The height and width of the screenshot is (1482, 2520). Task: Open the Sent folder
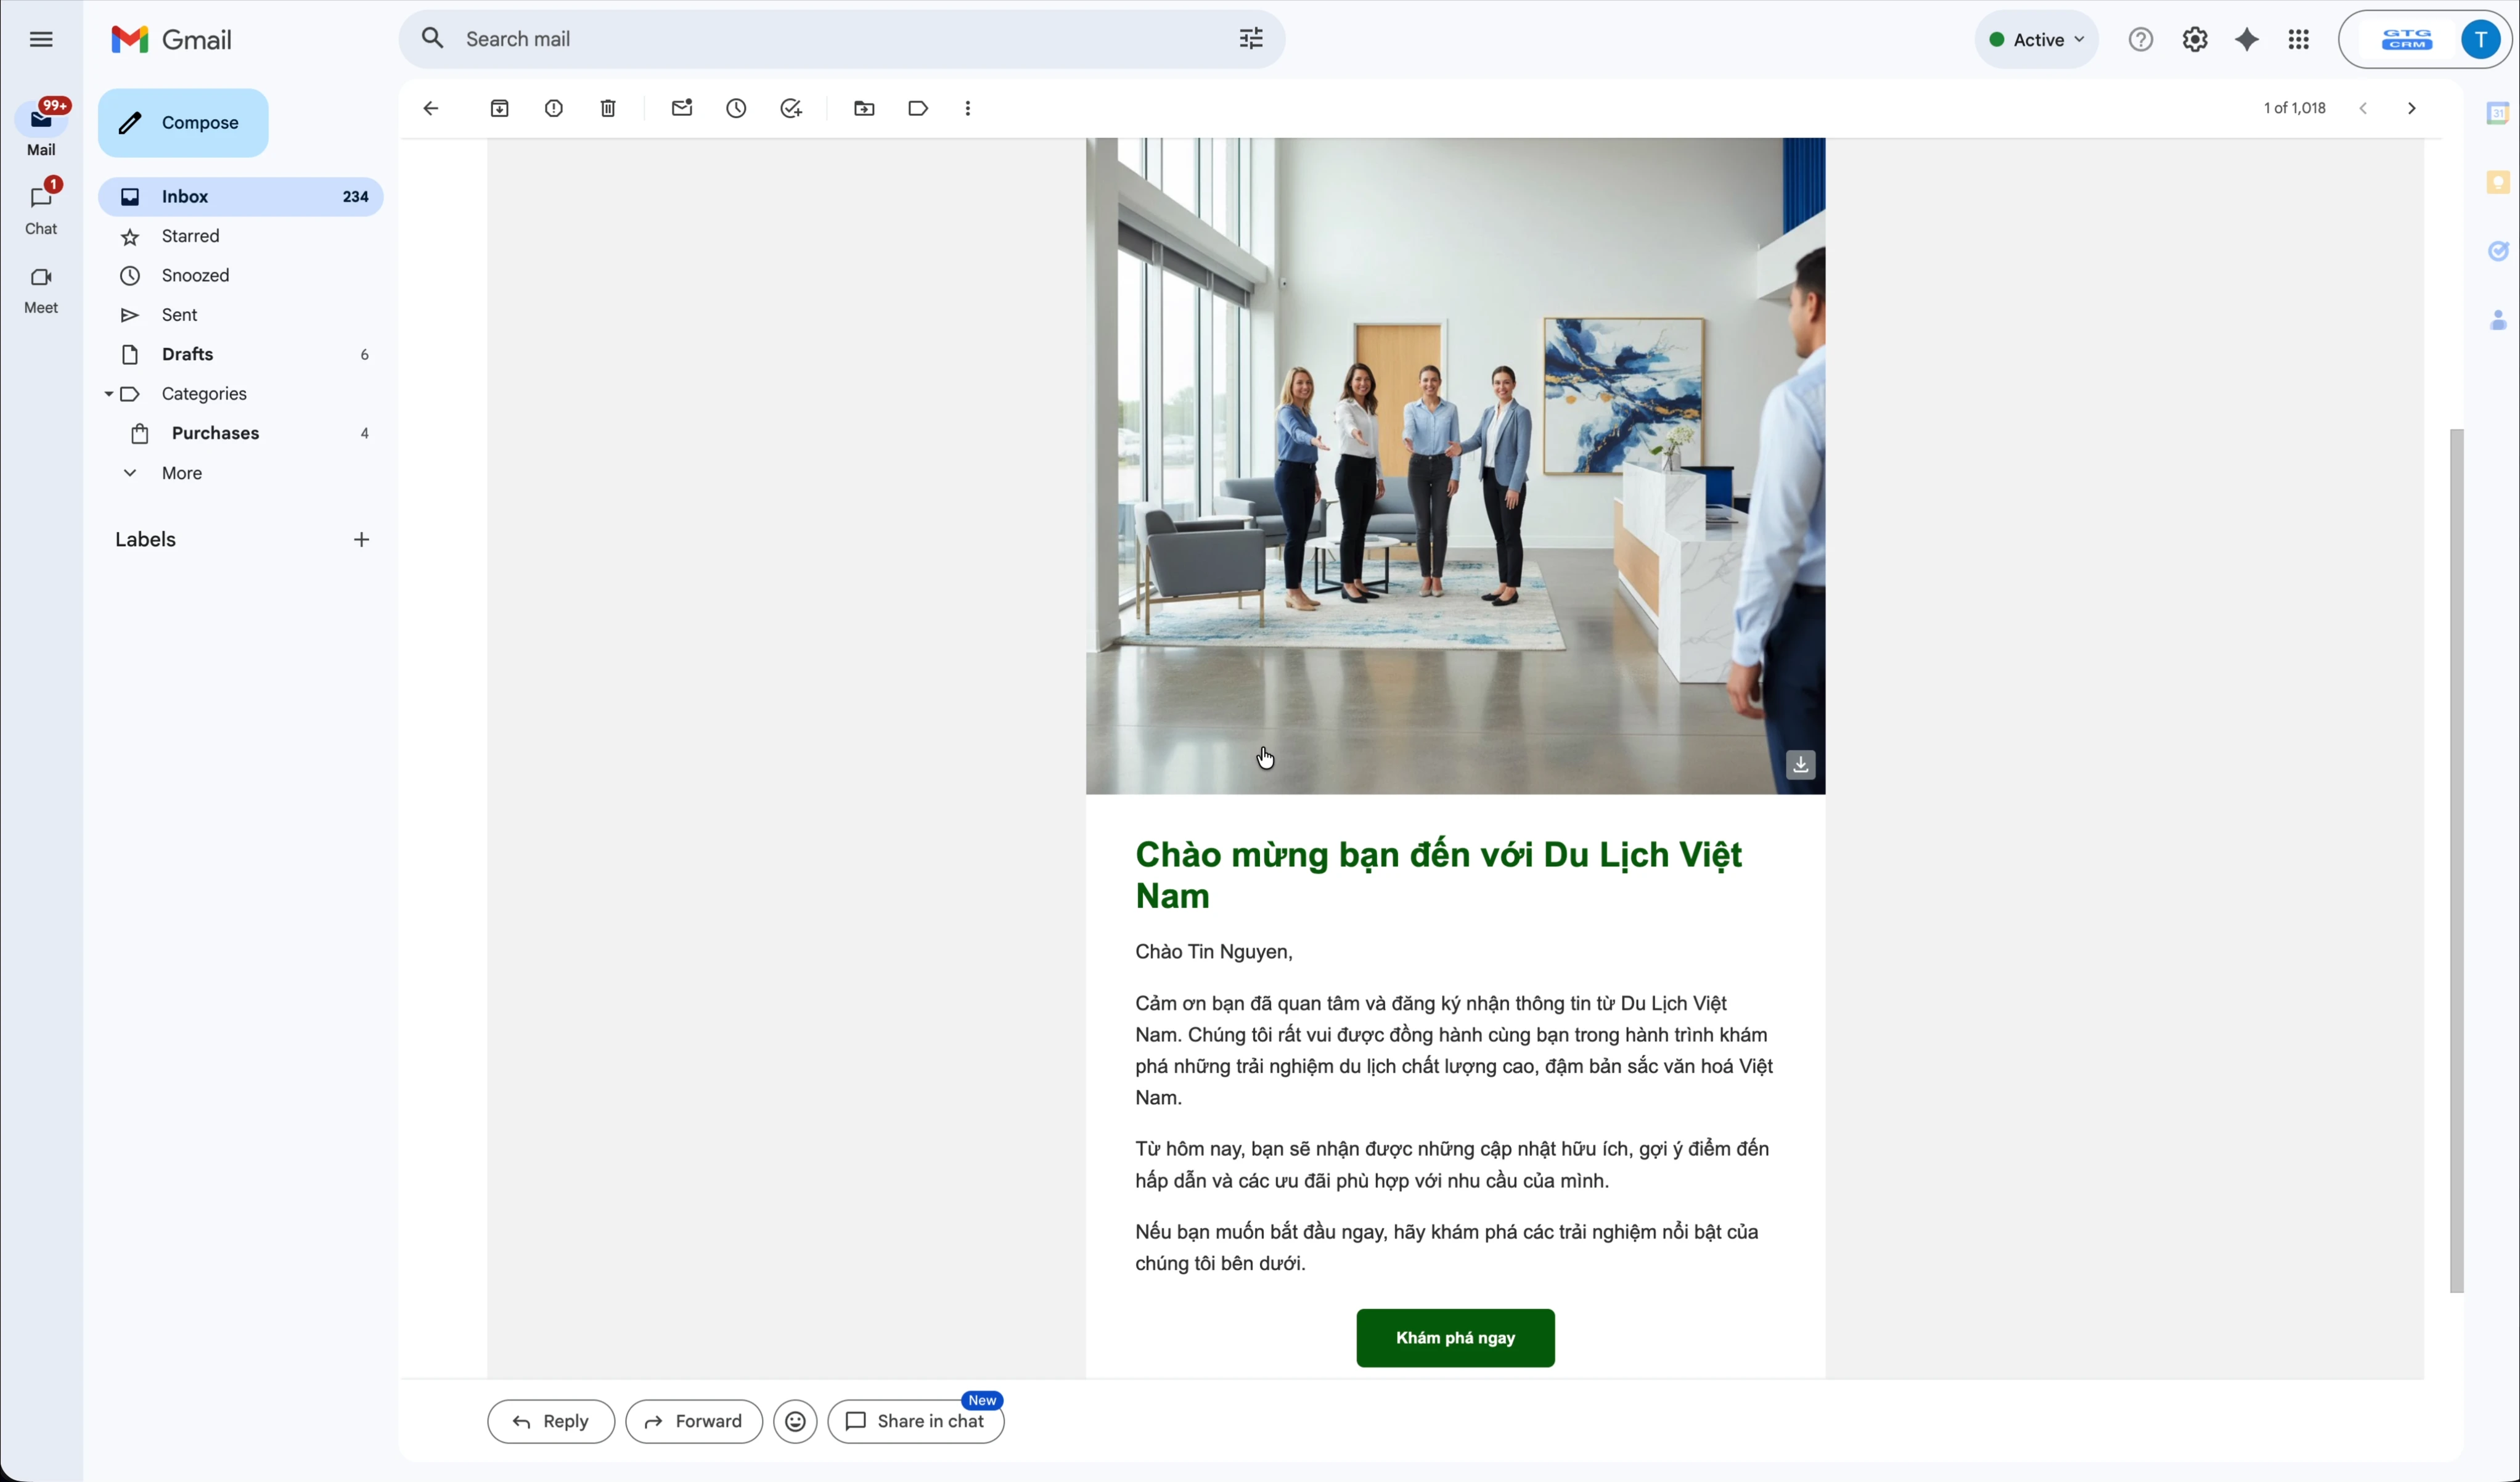pyautogui.click(x=180, y=315)
